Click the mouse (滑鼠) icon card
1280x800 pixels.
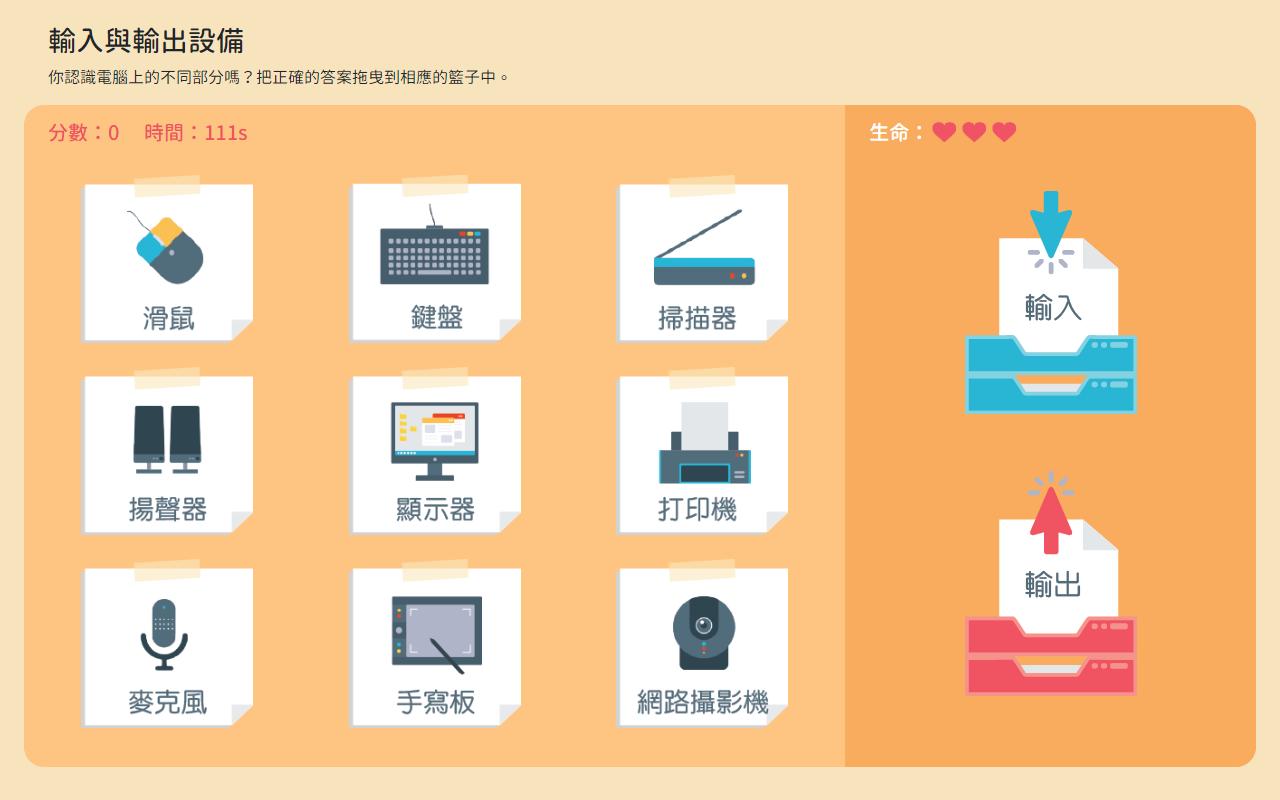[x=168, y=264]
